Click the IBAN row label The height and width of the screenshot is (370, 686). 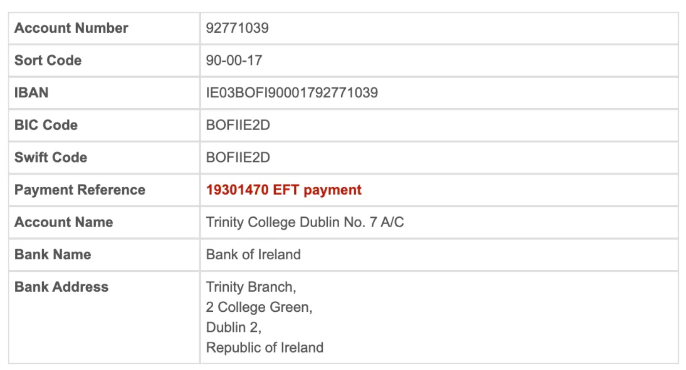32,93
